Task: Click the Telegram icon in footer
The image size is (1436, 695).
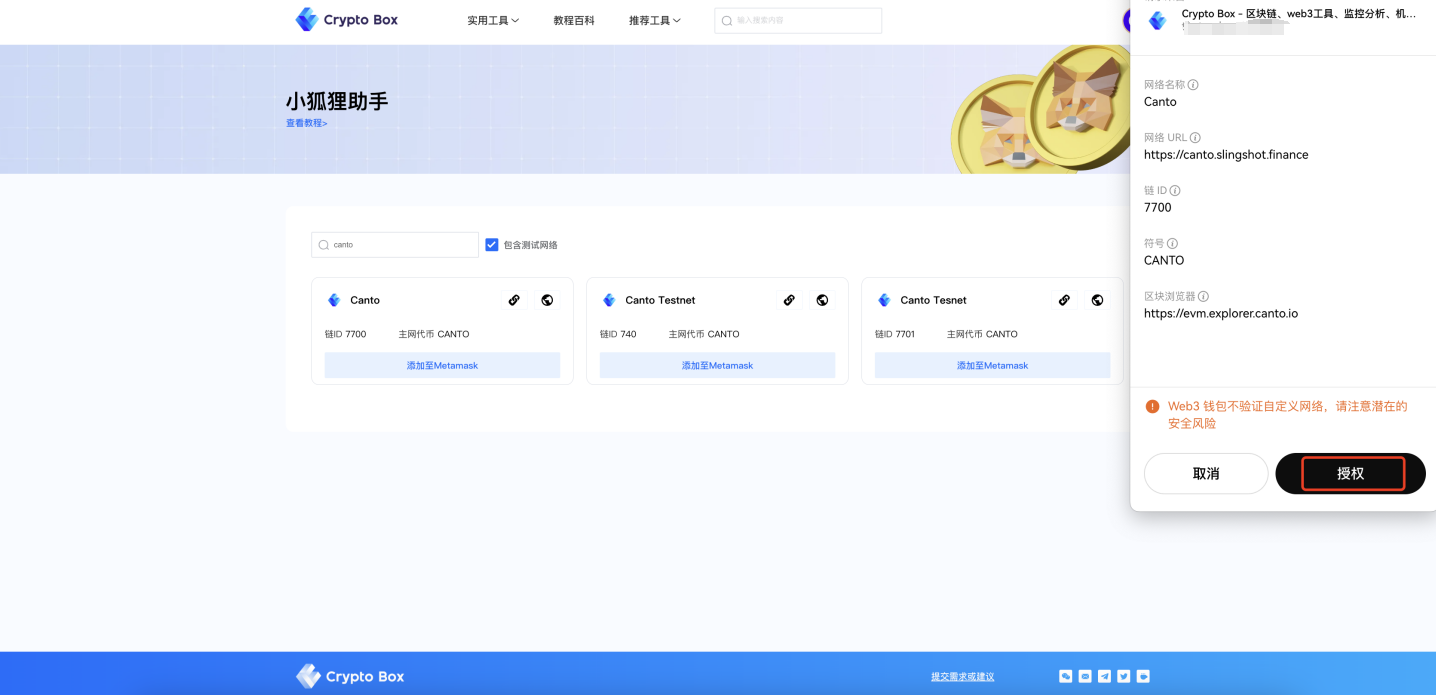Action: tap(1104, 677)
